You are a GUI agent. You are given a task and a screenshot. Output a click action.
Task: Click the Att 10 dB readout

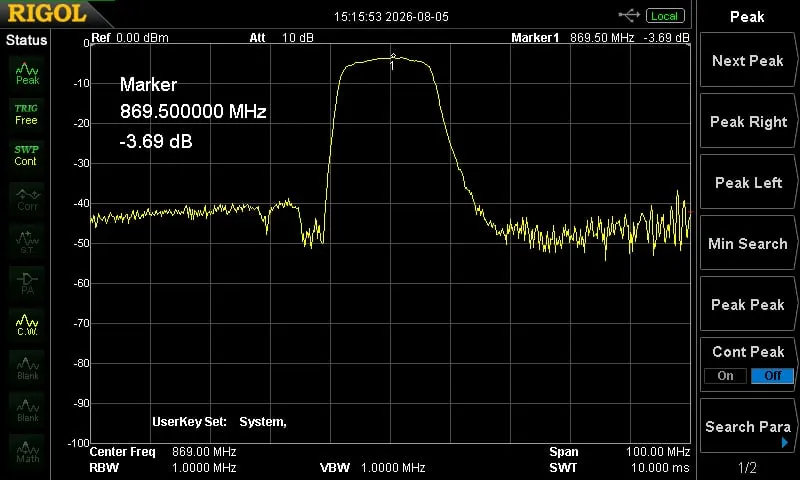pos(281,38)
